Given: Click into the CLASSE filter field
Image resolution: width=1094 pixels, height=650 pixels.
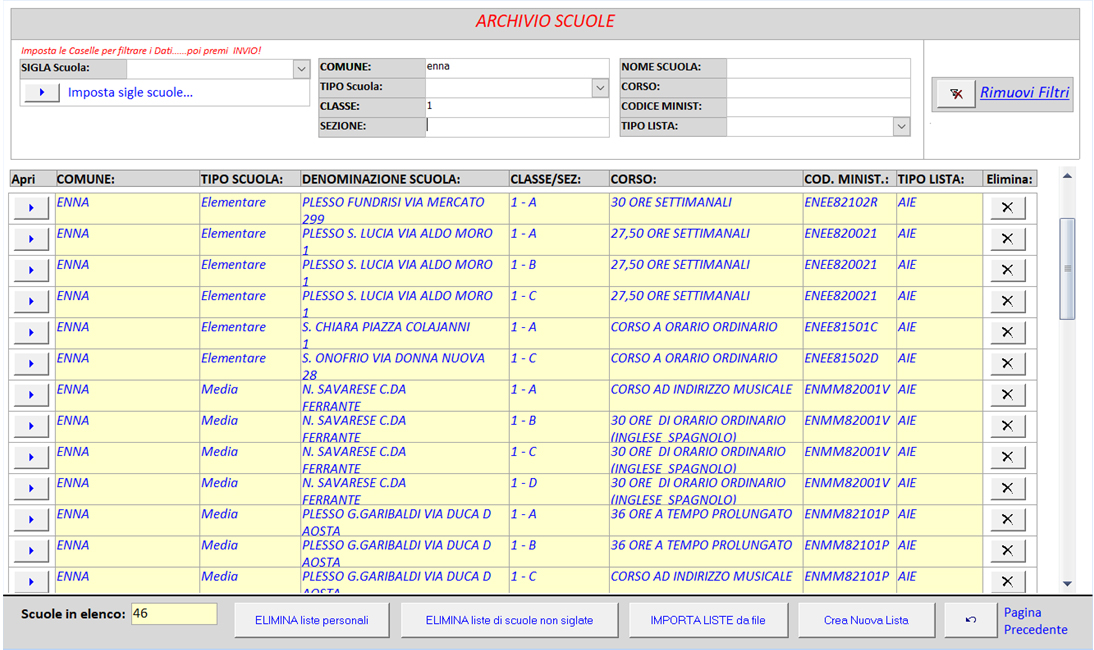Looking at the screenshot, I should (x=516, y=107).
